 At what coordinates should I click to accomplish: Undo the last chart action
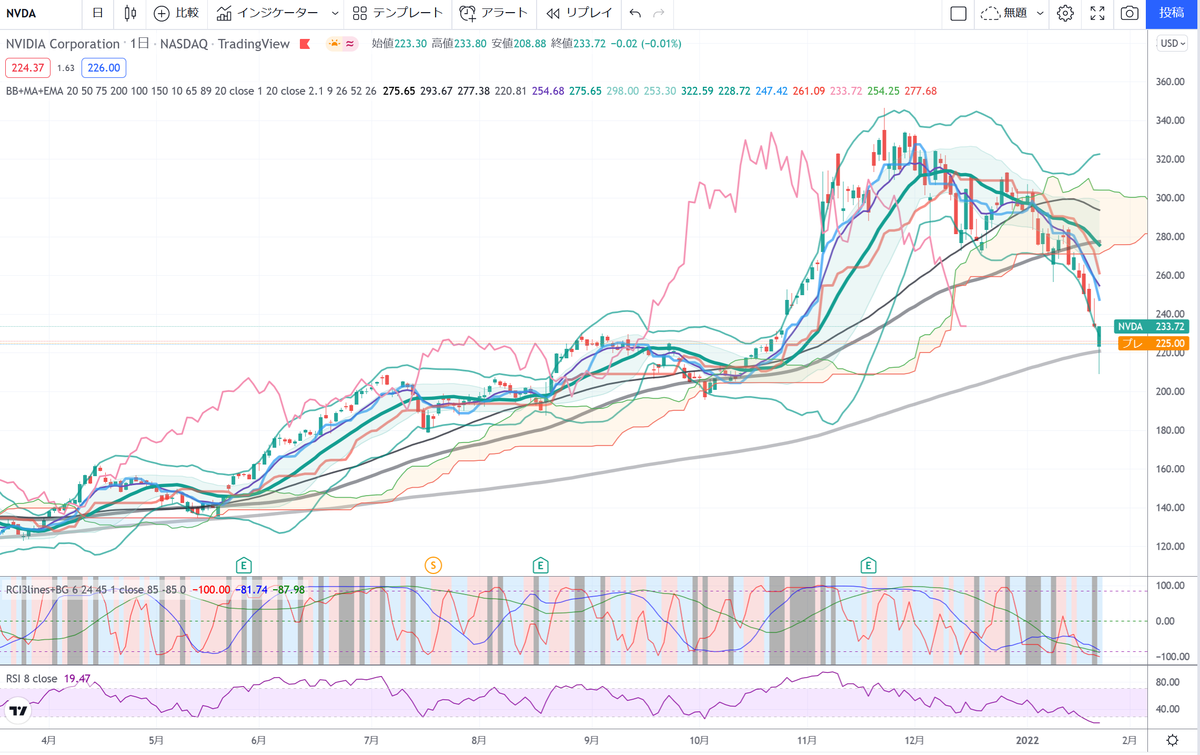point(636,13)
